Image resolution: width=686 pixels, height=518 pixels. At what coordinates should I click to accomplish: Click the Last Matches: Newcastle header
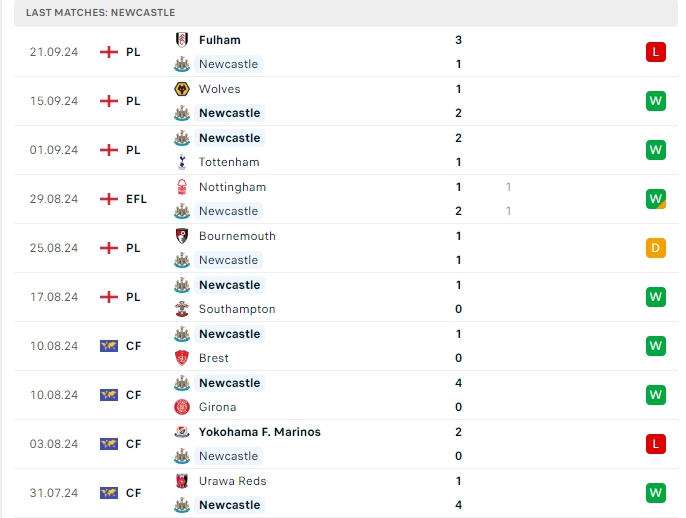[101, 12]
